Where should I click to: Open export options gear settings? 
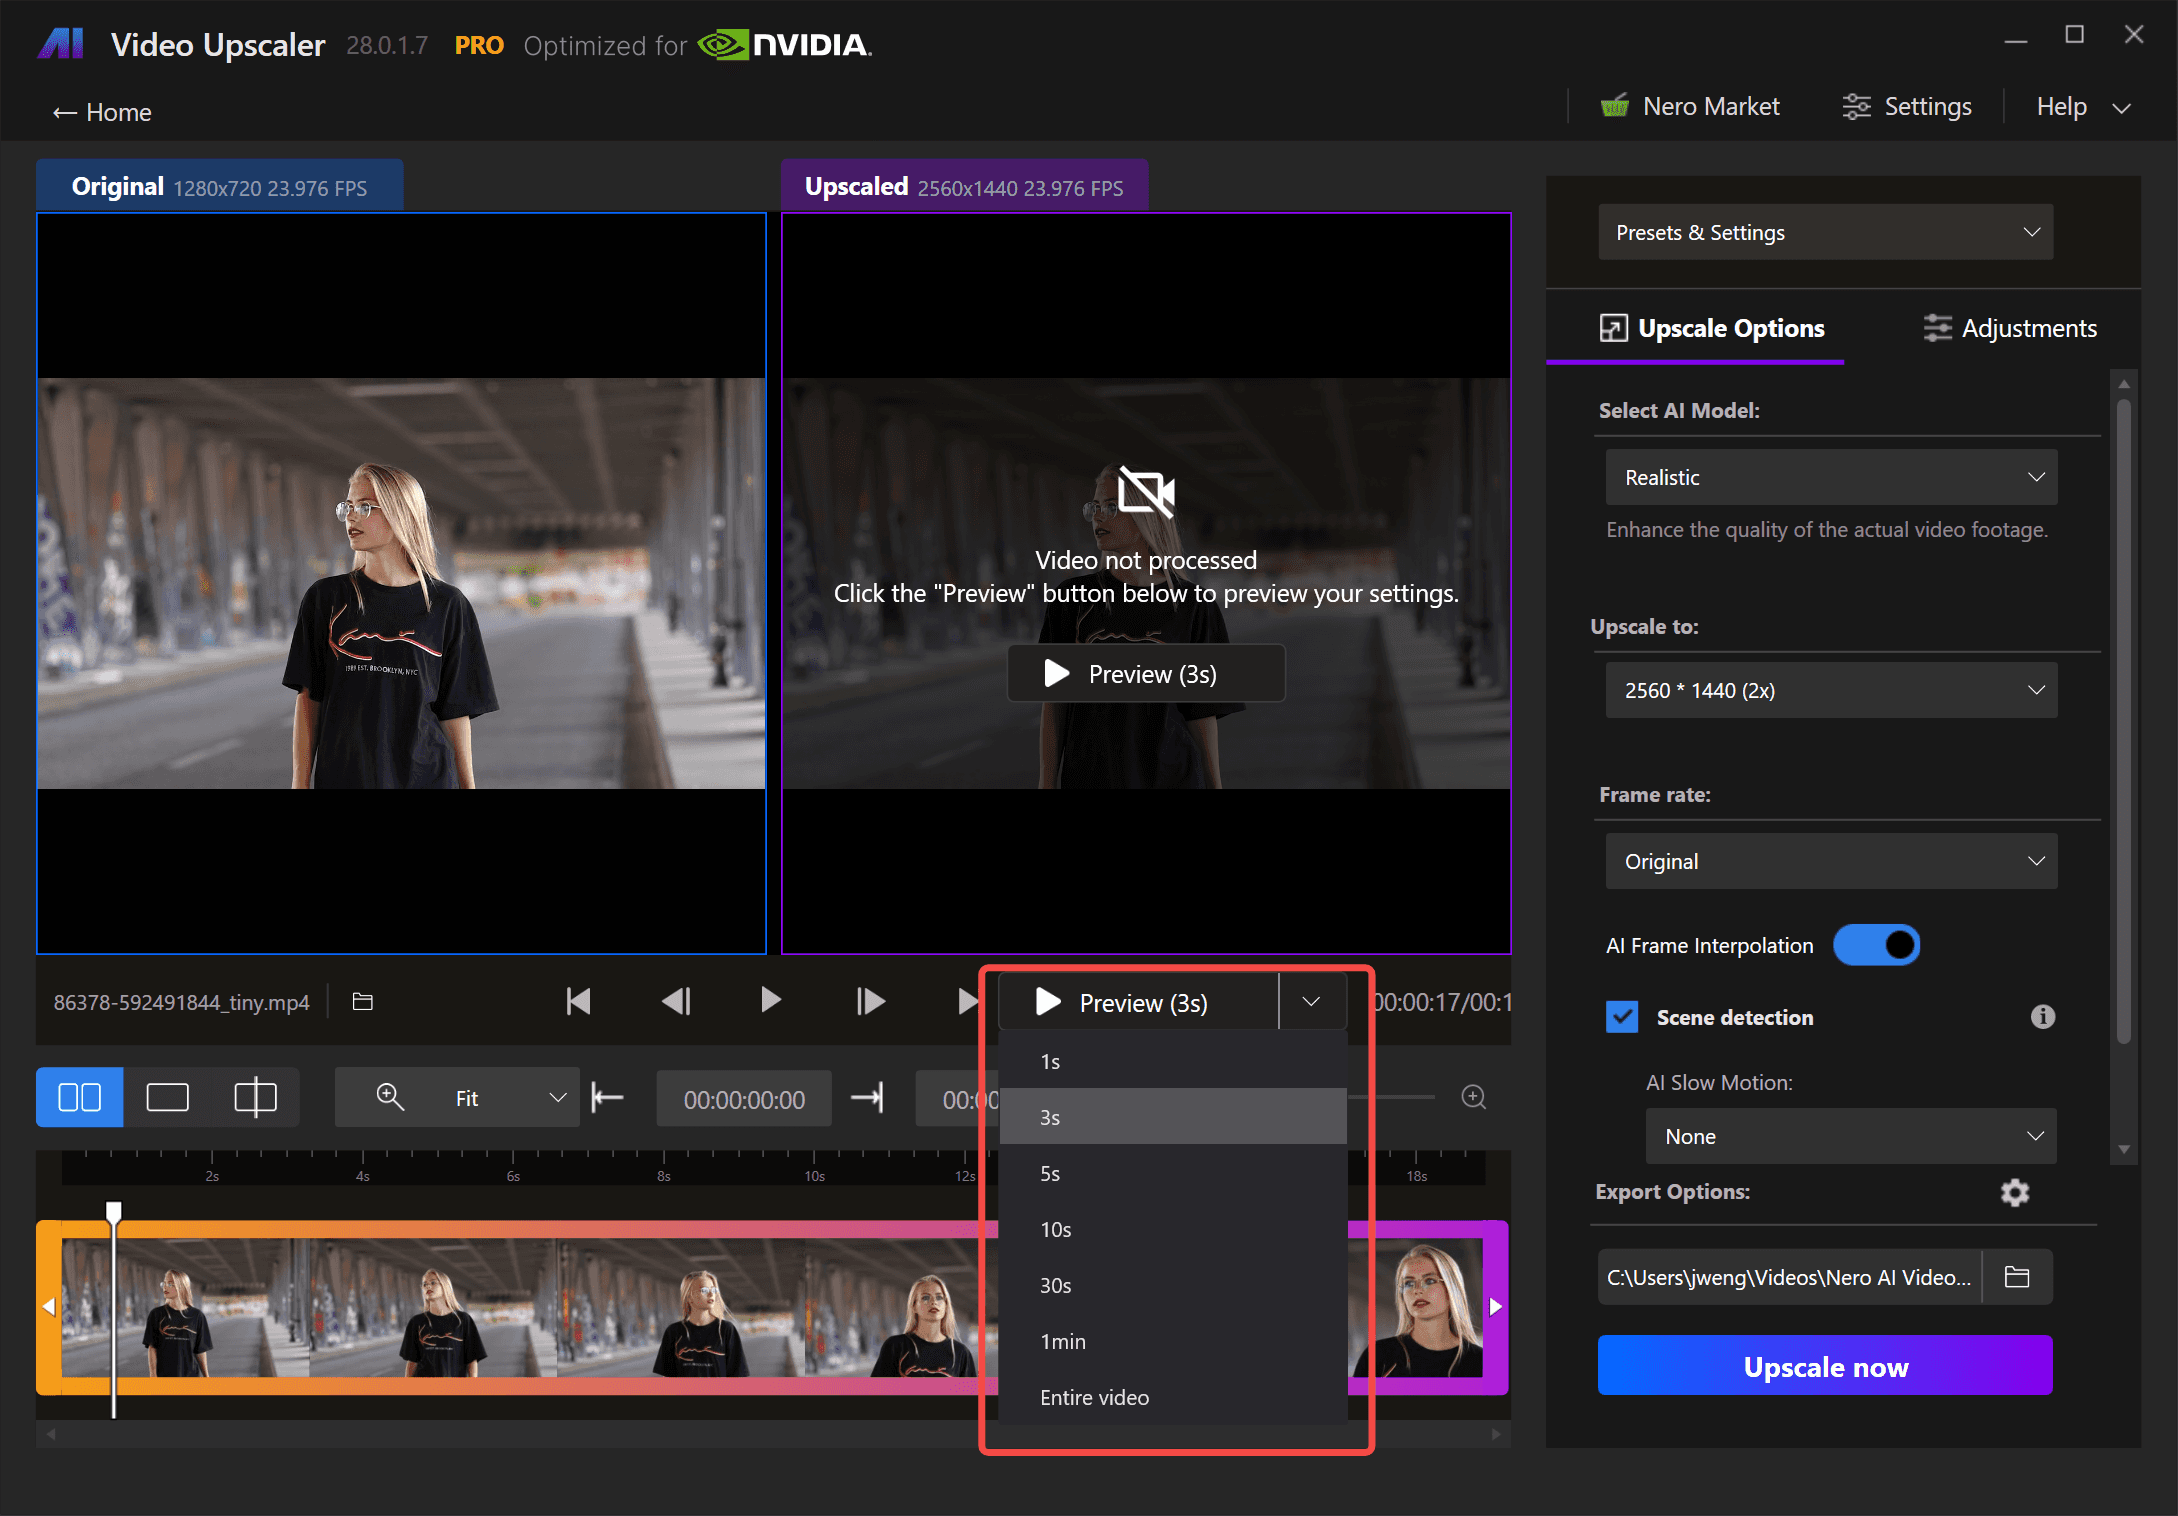click(x=2014, y=1192)
